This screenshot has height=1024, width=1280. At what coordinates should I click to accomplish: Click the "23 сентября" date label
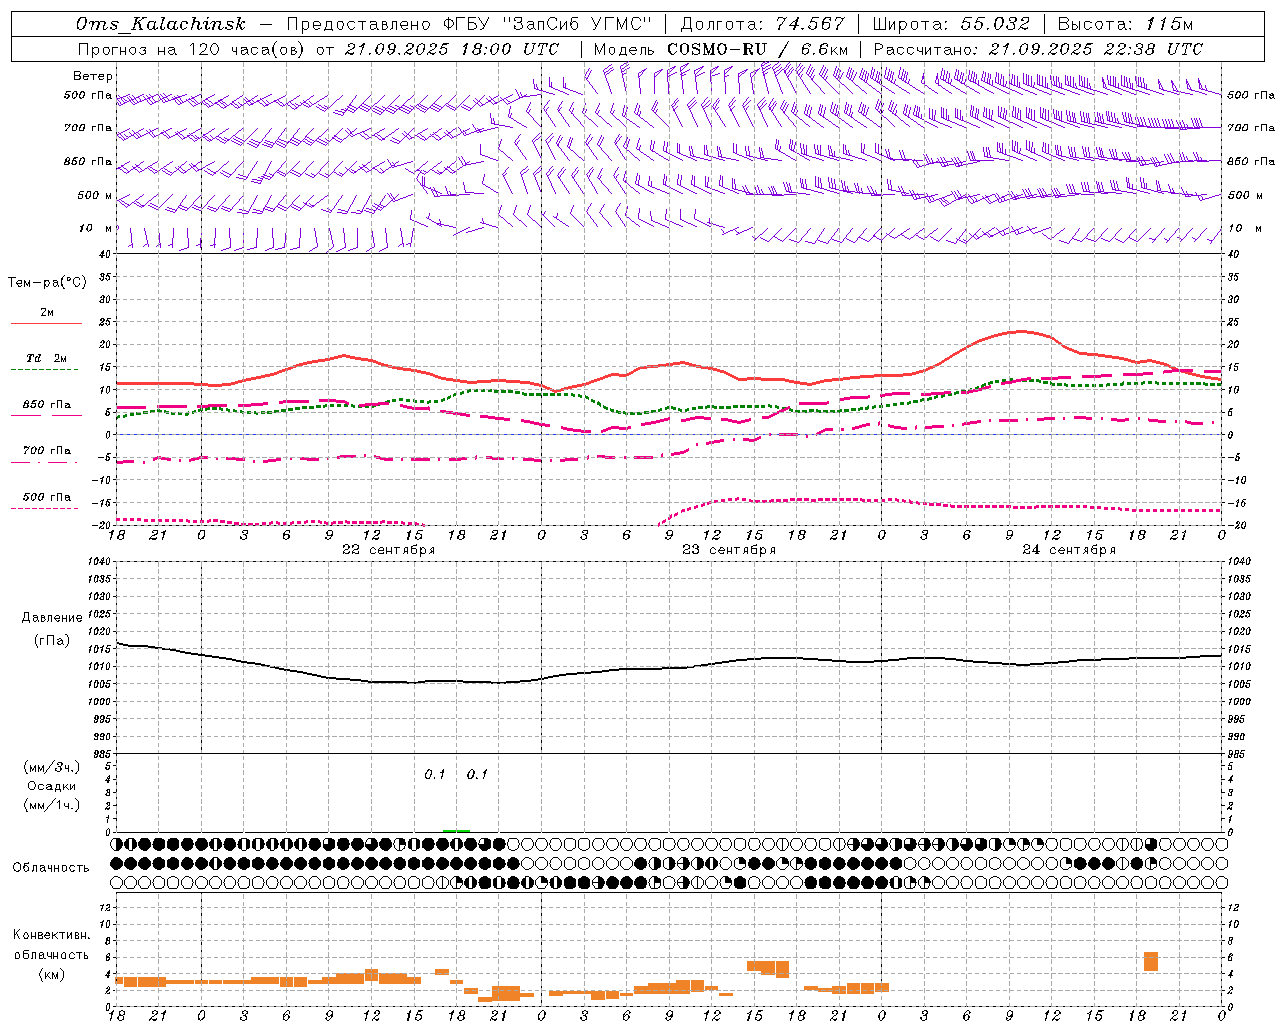[x=729, y=550]
